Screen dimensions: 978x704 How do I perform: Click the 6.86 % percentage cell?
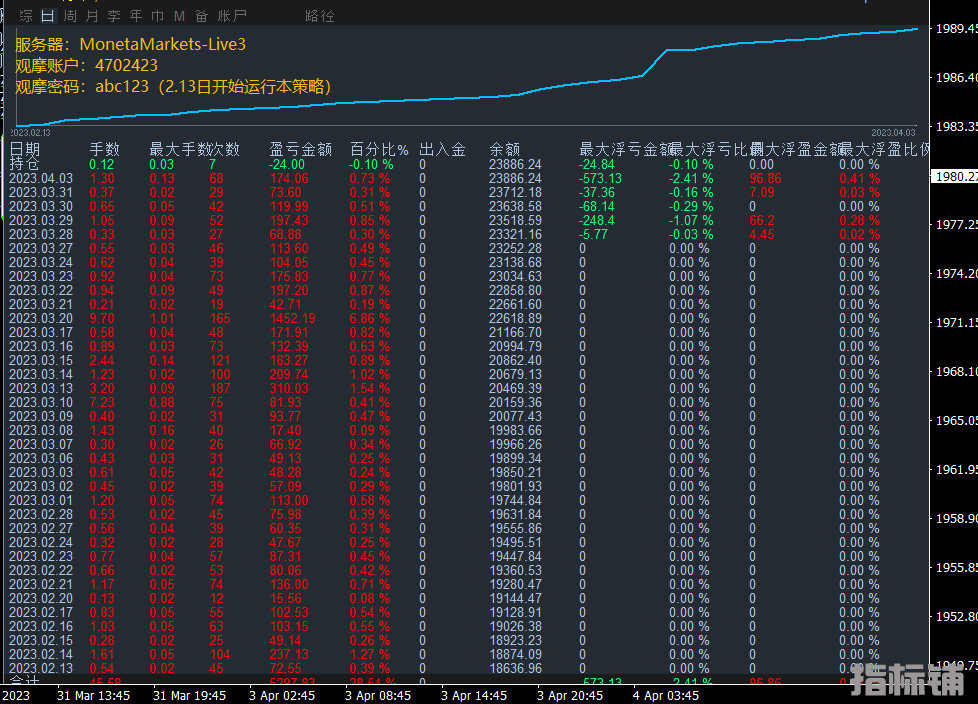coord(370,319)
